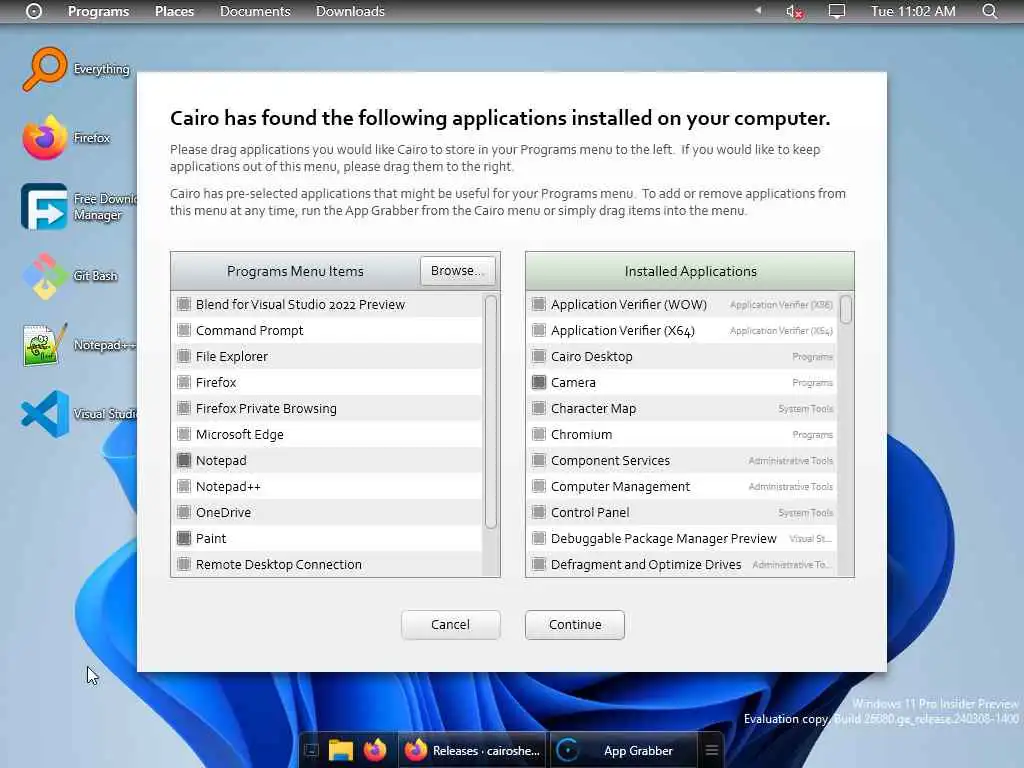Select Character Map entry
This screenshot has width=1024, height=768.
pyautogui.click(x=682, y=408)
